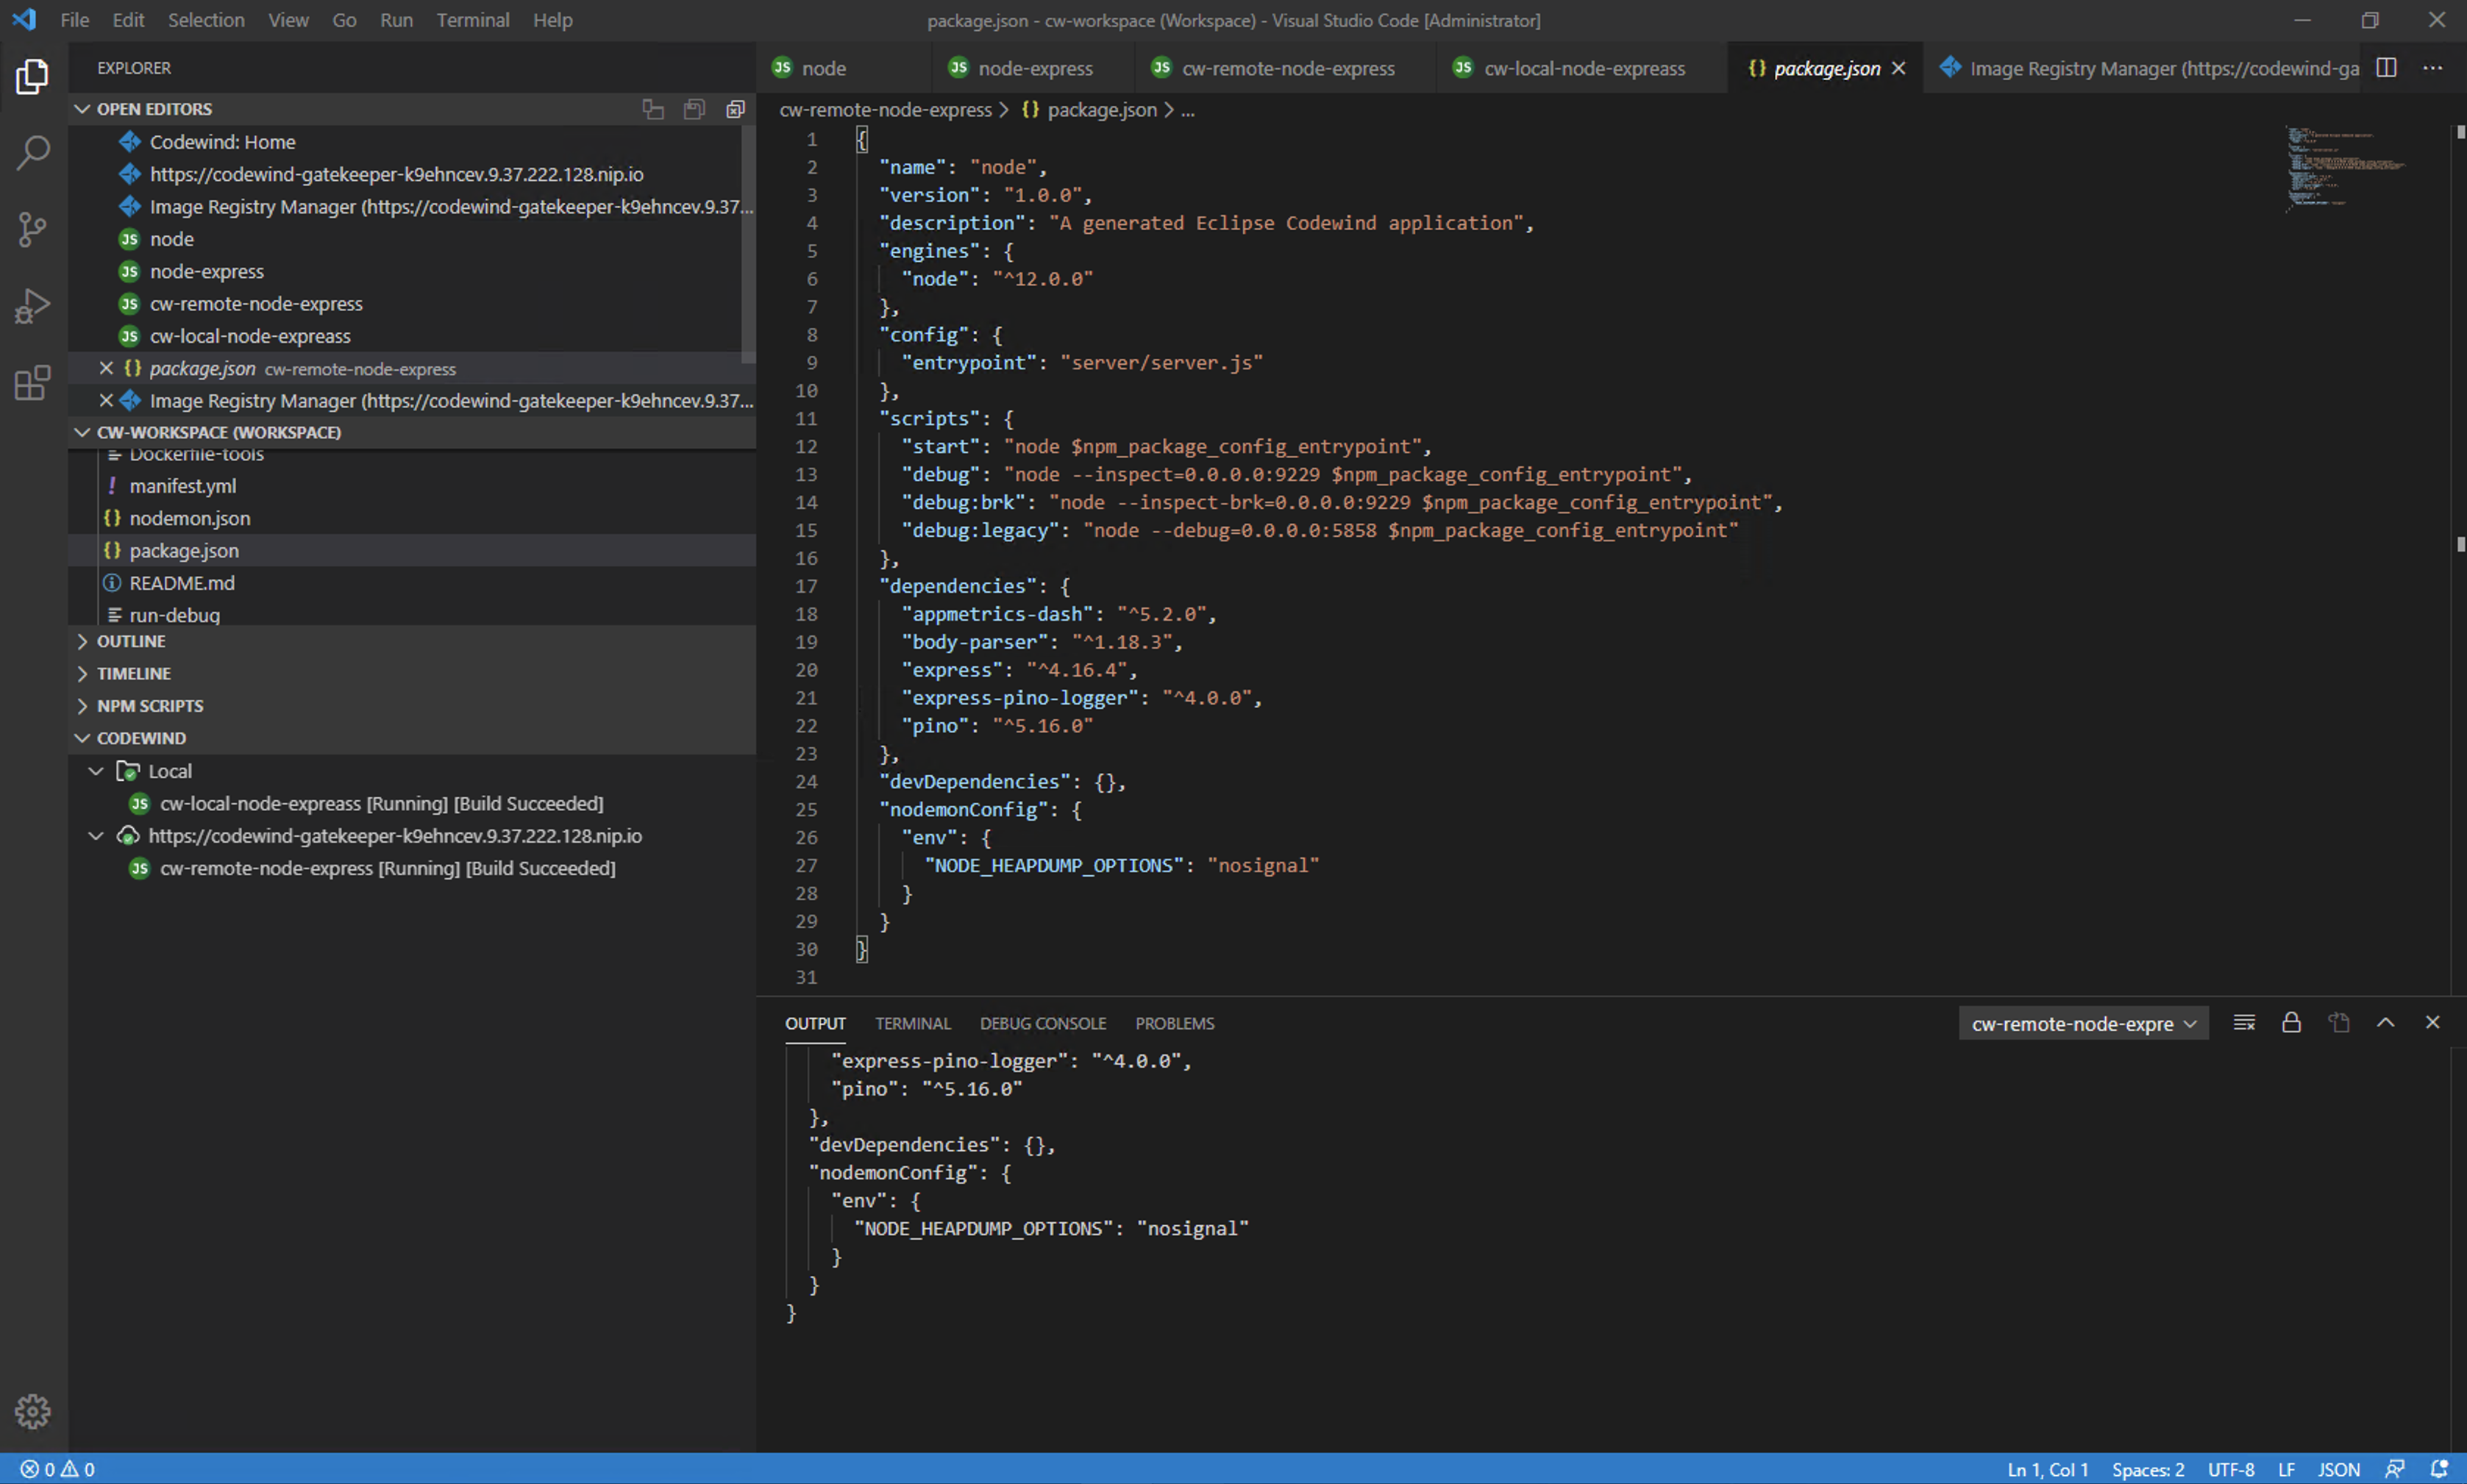Toggle auto-scroll lock in Output panel

tap(2290, 1022)
